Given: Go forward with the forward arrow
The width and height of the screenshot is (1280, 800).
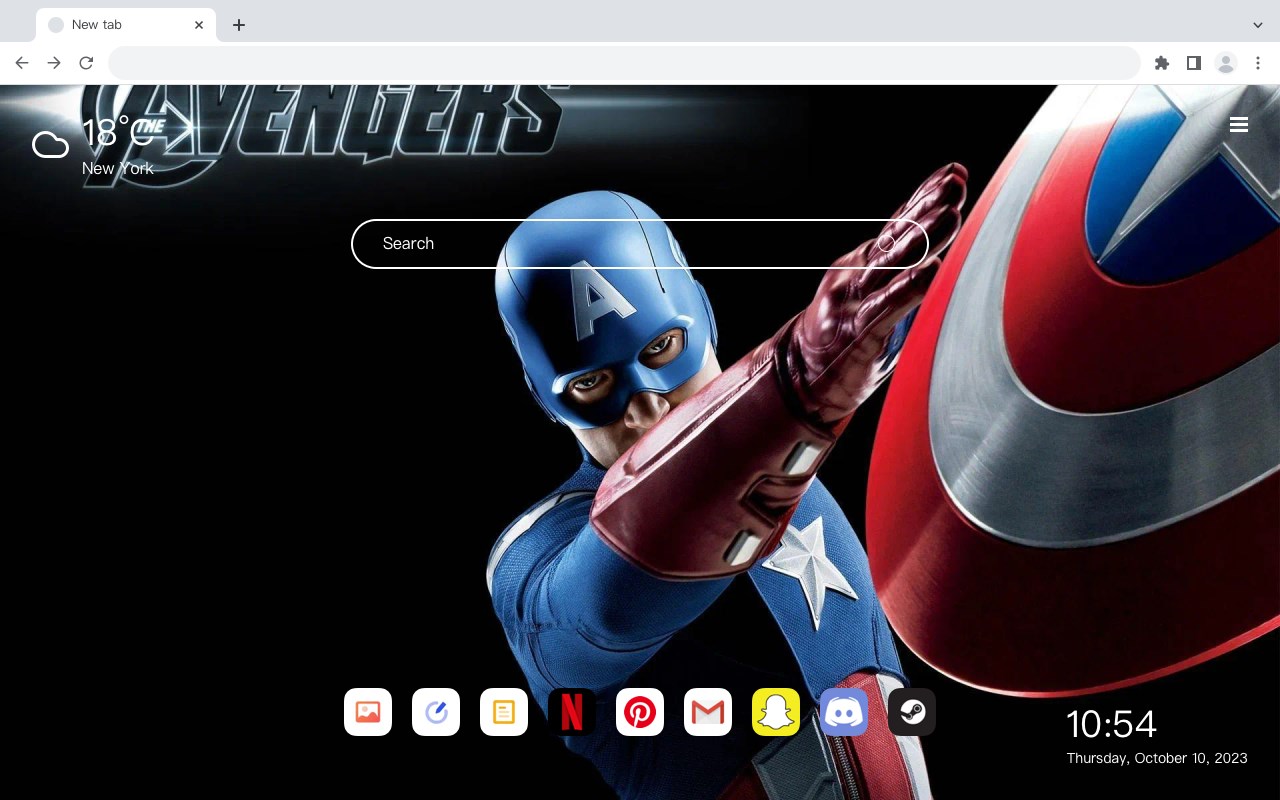Looking at the screenshot, I should tap(54, 63).
